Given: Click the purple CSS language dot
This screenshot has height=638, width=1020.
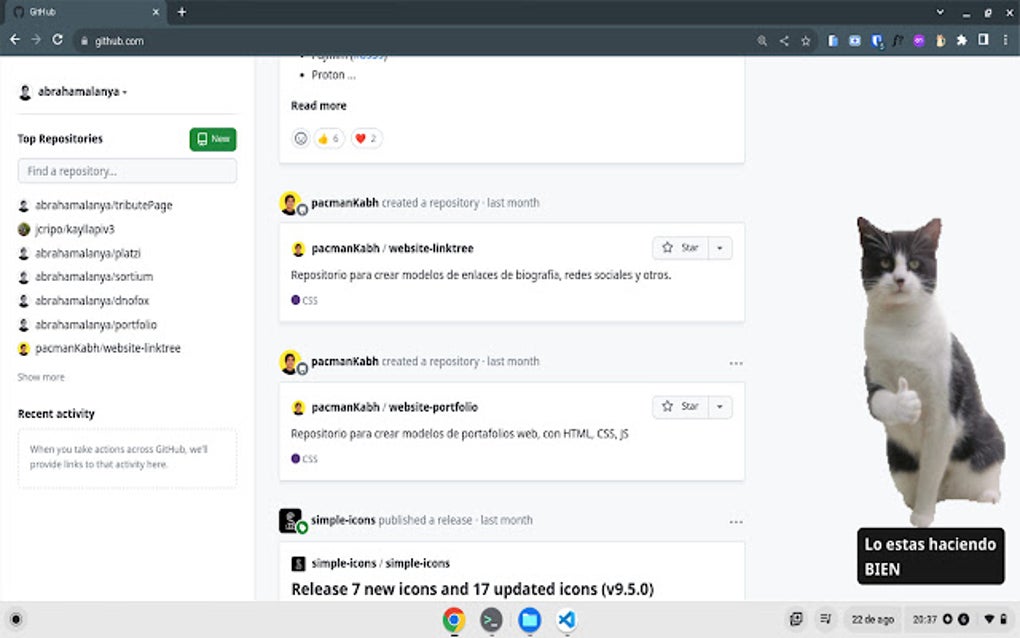Looking at the screenshot, I should pos(297,300).
